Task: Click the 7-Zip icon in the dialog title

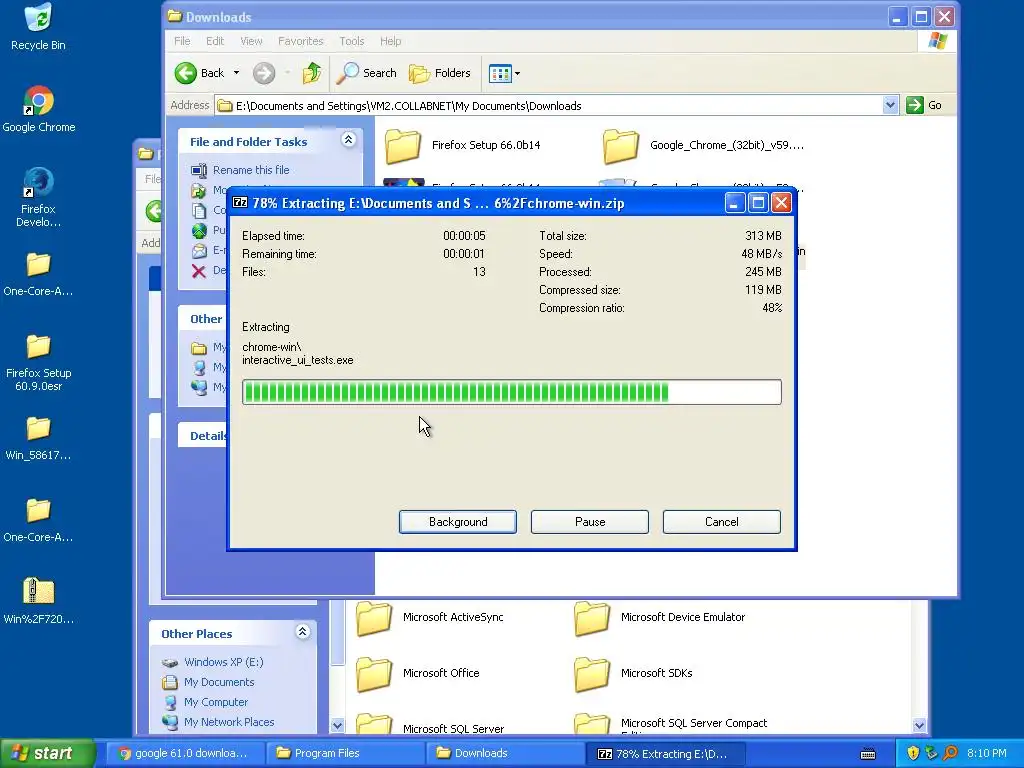Action: tap(240, 202)
